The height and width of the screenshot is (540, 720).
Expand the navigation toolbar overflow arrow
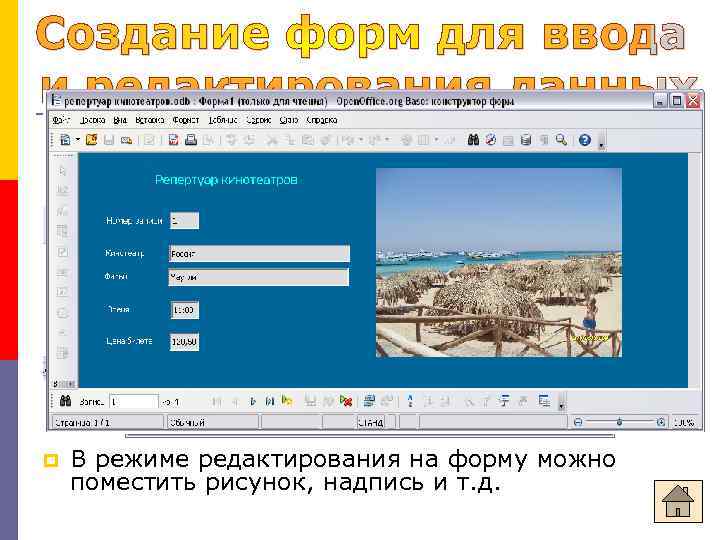pyautogui.click(x=561, y=406)
